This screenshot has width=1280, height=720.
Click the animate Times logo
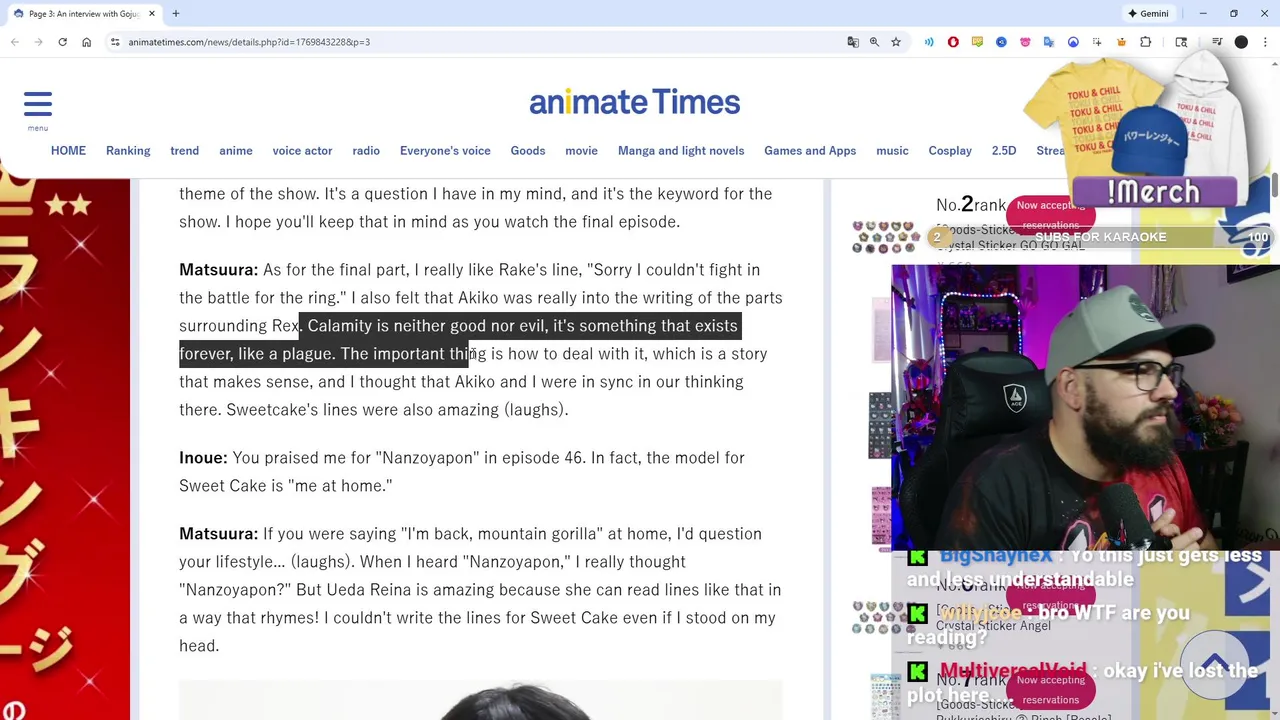click(x=635, y=102)
